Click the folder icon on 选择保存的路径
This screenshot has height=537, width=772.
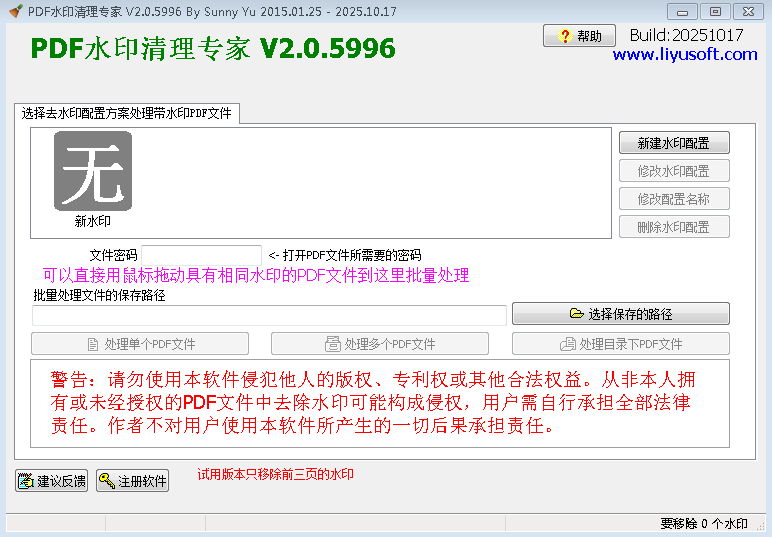coord(576,314)
